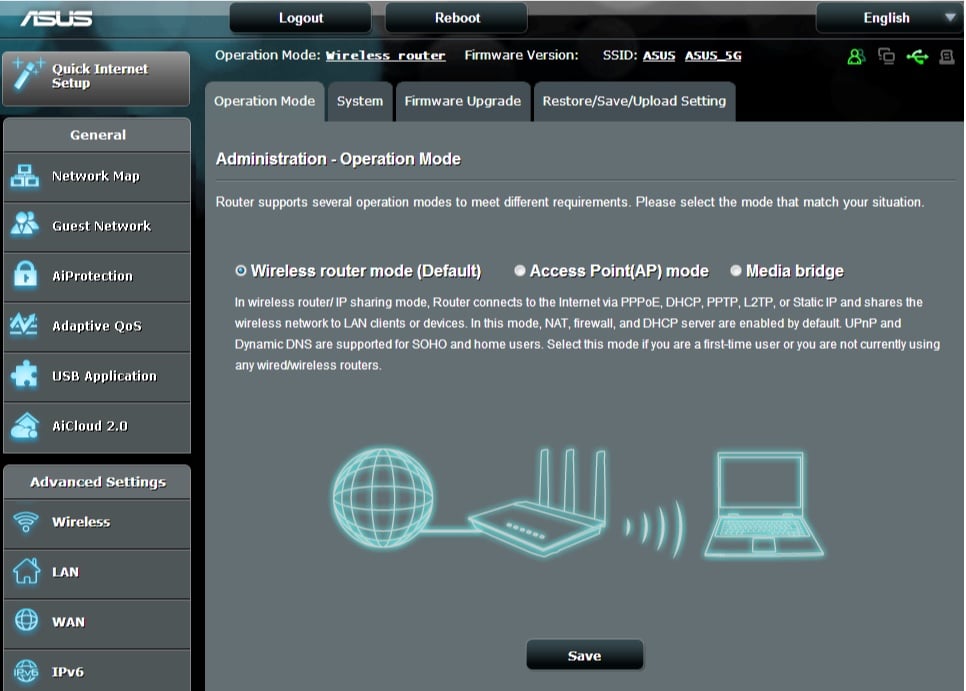Click the ASUS_5G SSID link
This screenshot has height=691, width=966.
[x=713, y=56]
